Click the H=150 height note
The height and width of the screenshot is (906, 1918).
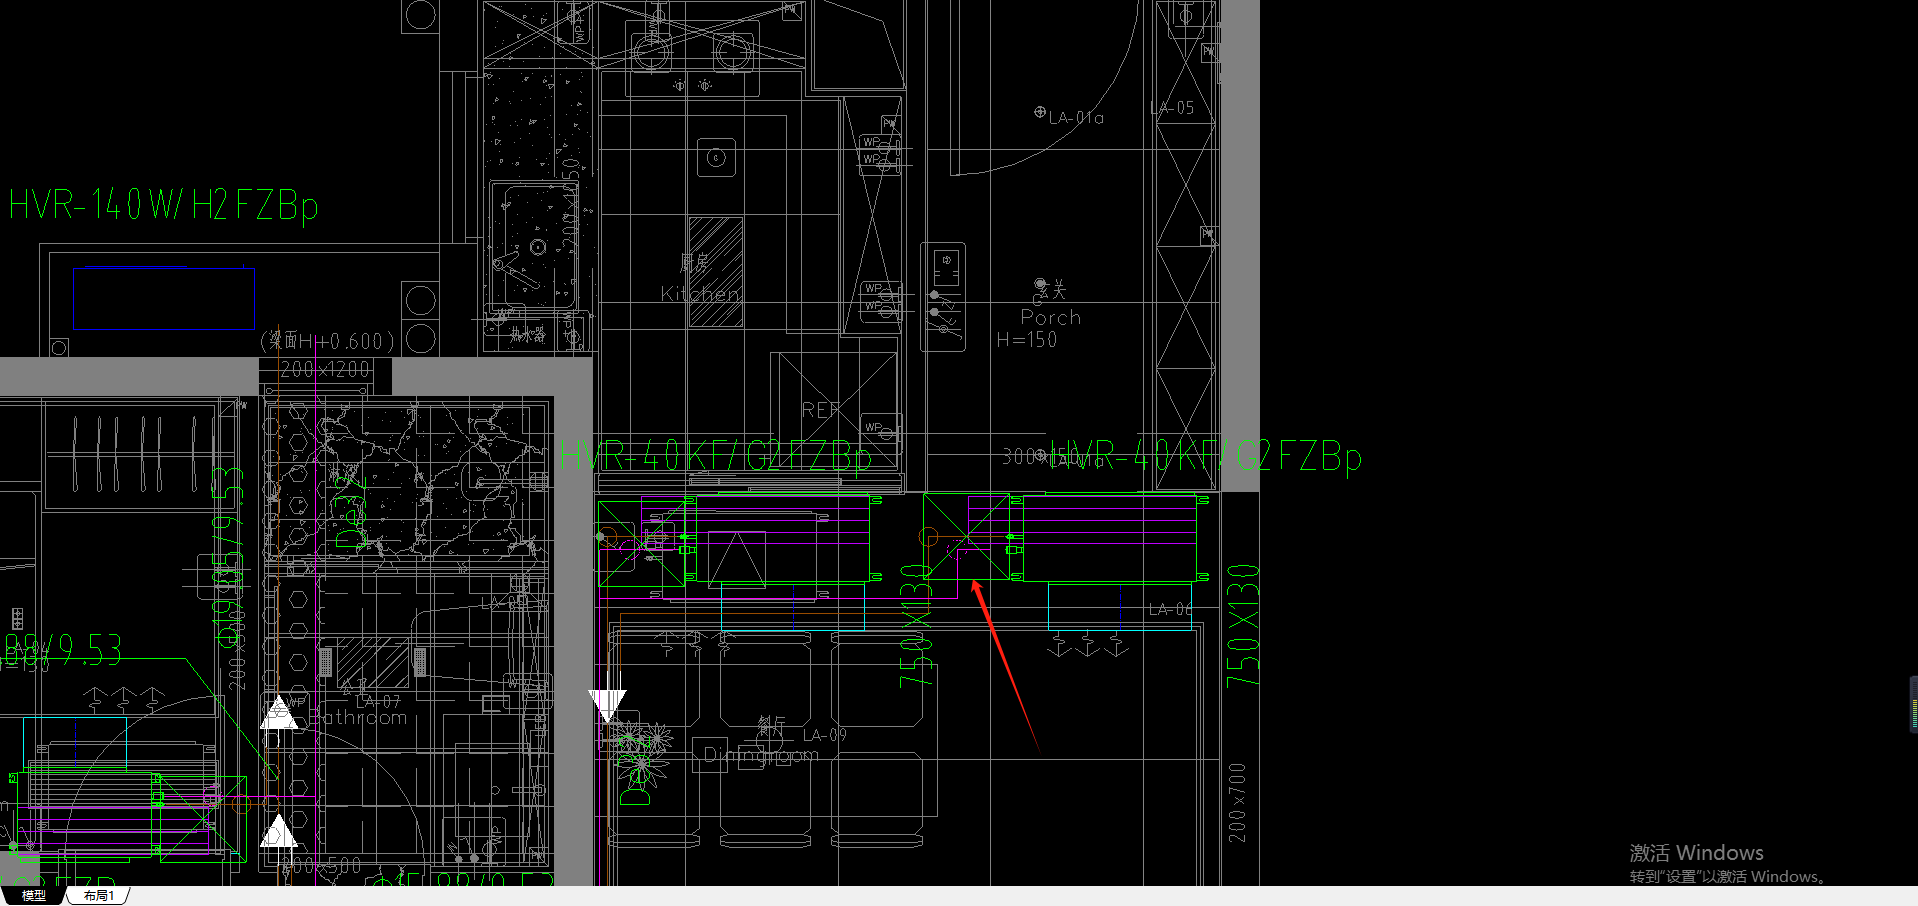[1027, 340]
